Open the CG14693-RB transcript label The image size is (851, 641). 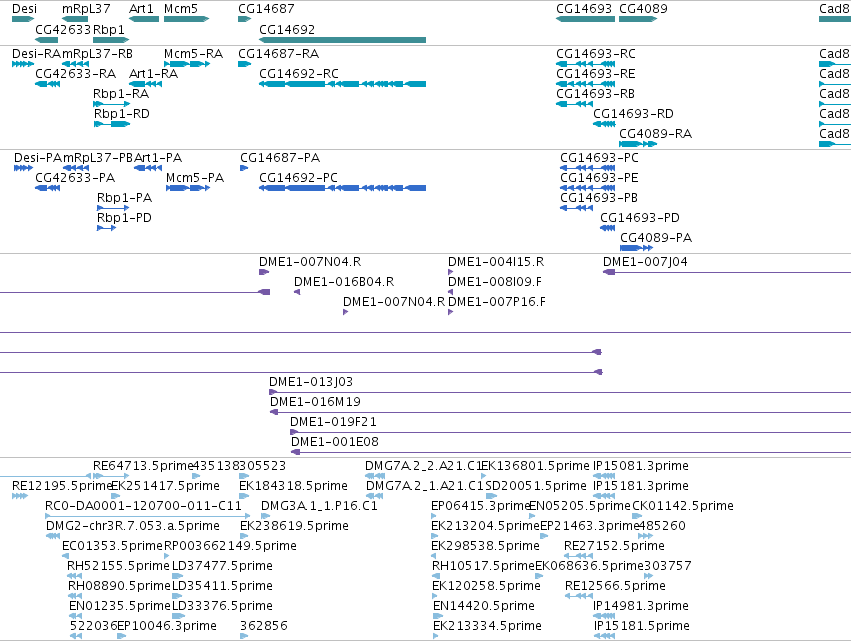595,94
